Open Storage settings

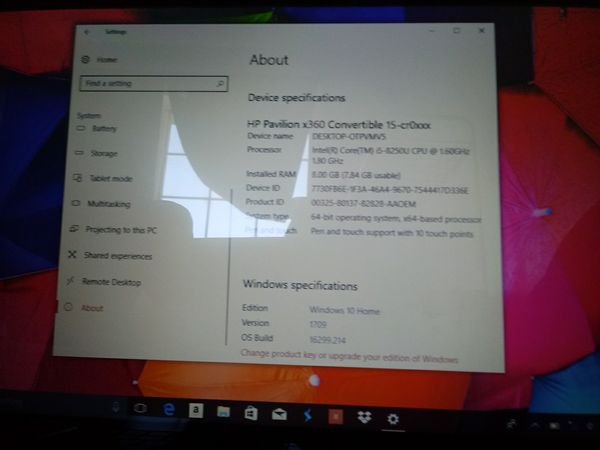[96, 153]
